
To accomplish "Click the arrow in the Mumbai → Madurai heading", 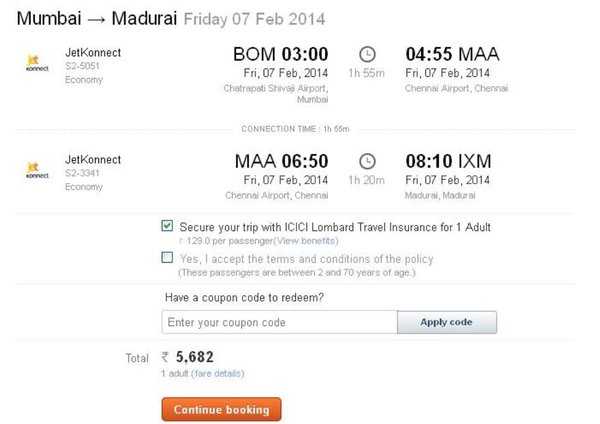I will click(x=92, y=19).
